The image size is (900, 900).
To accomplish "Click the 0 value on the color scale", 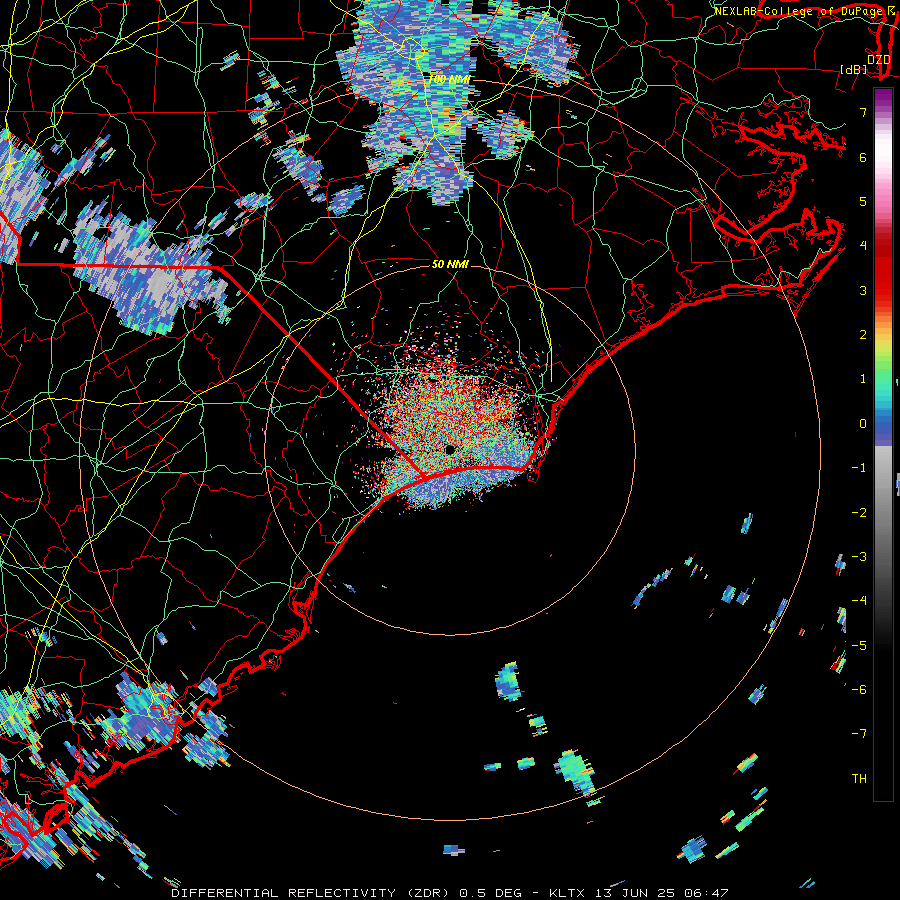I will (x=863, y=424).
